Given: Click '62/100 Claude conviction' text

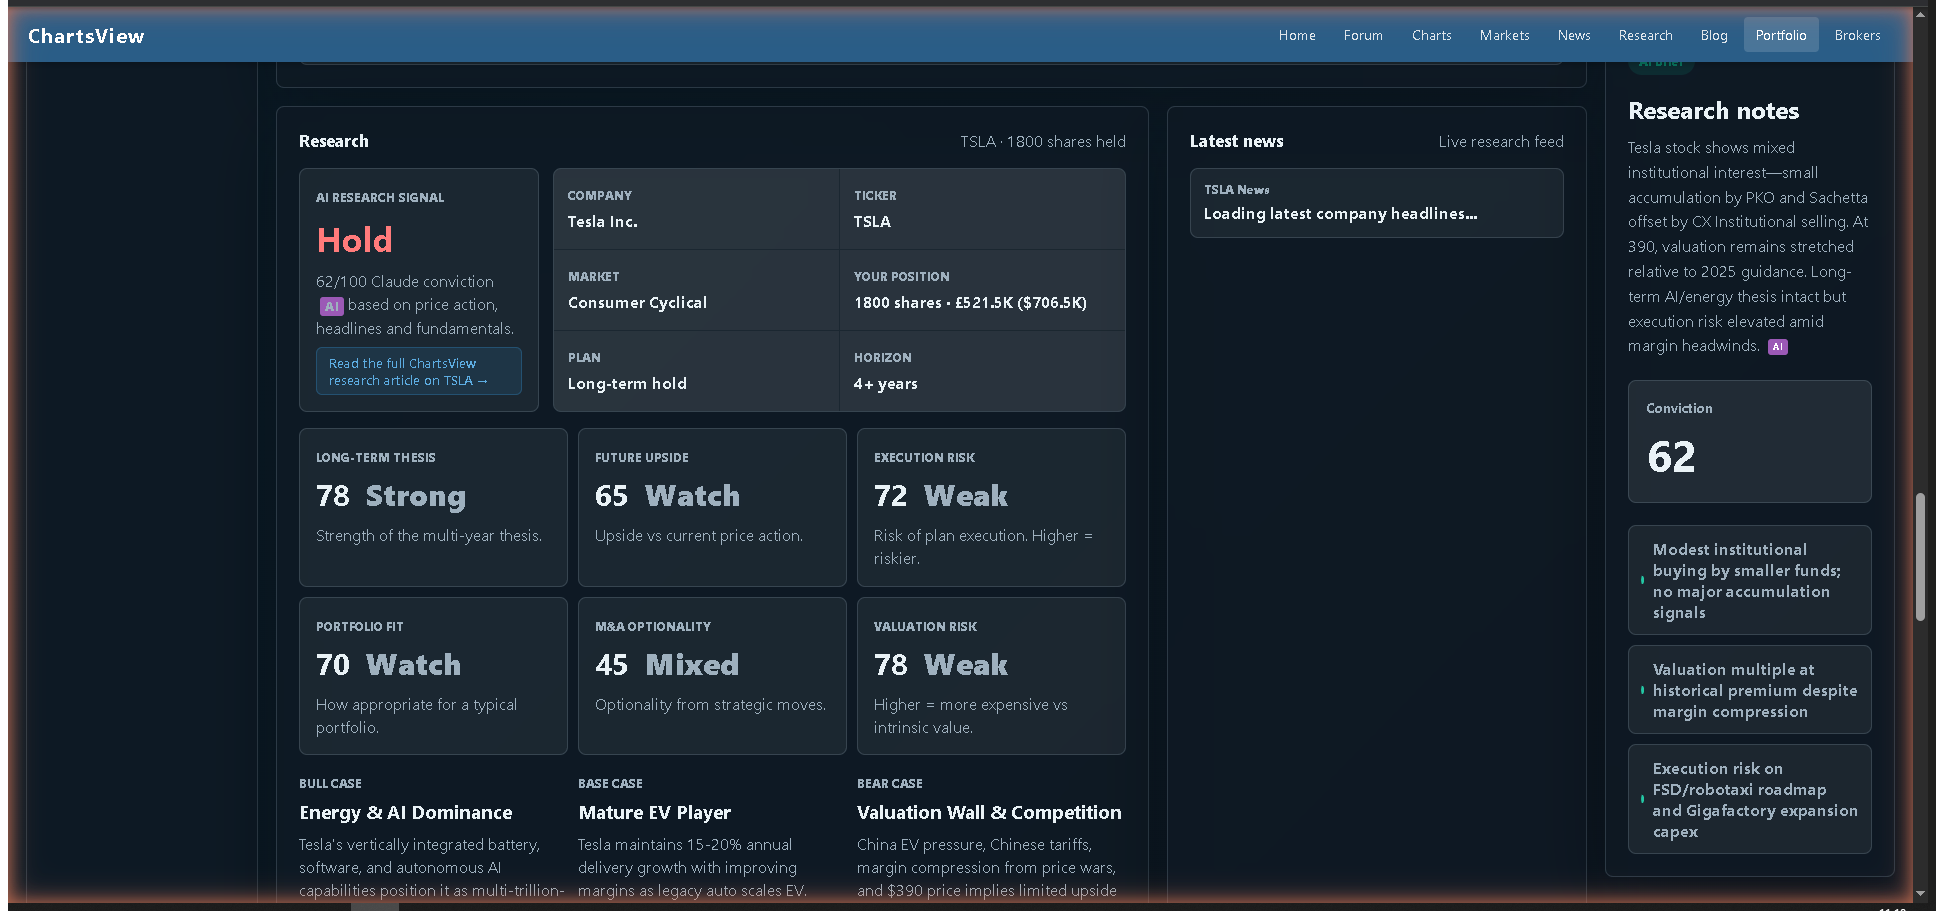Looking at the screenshot, I should (405, 282).
